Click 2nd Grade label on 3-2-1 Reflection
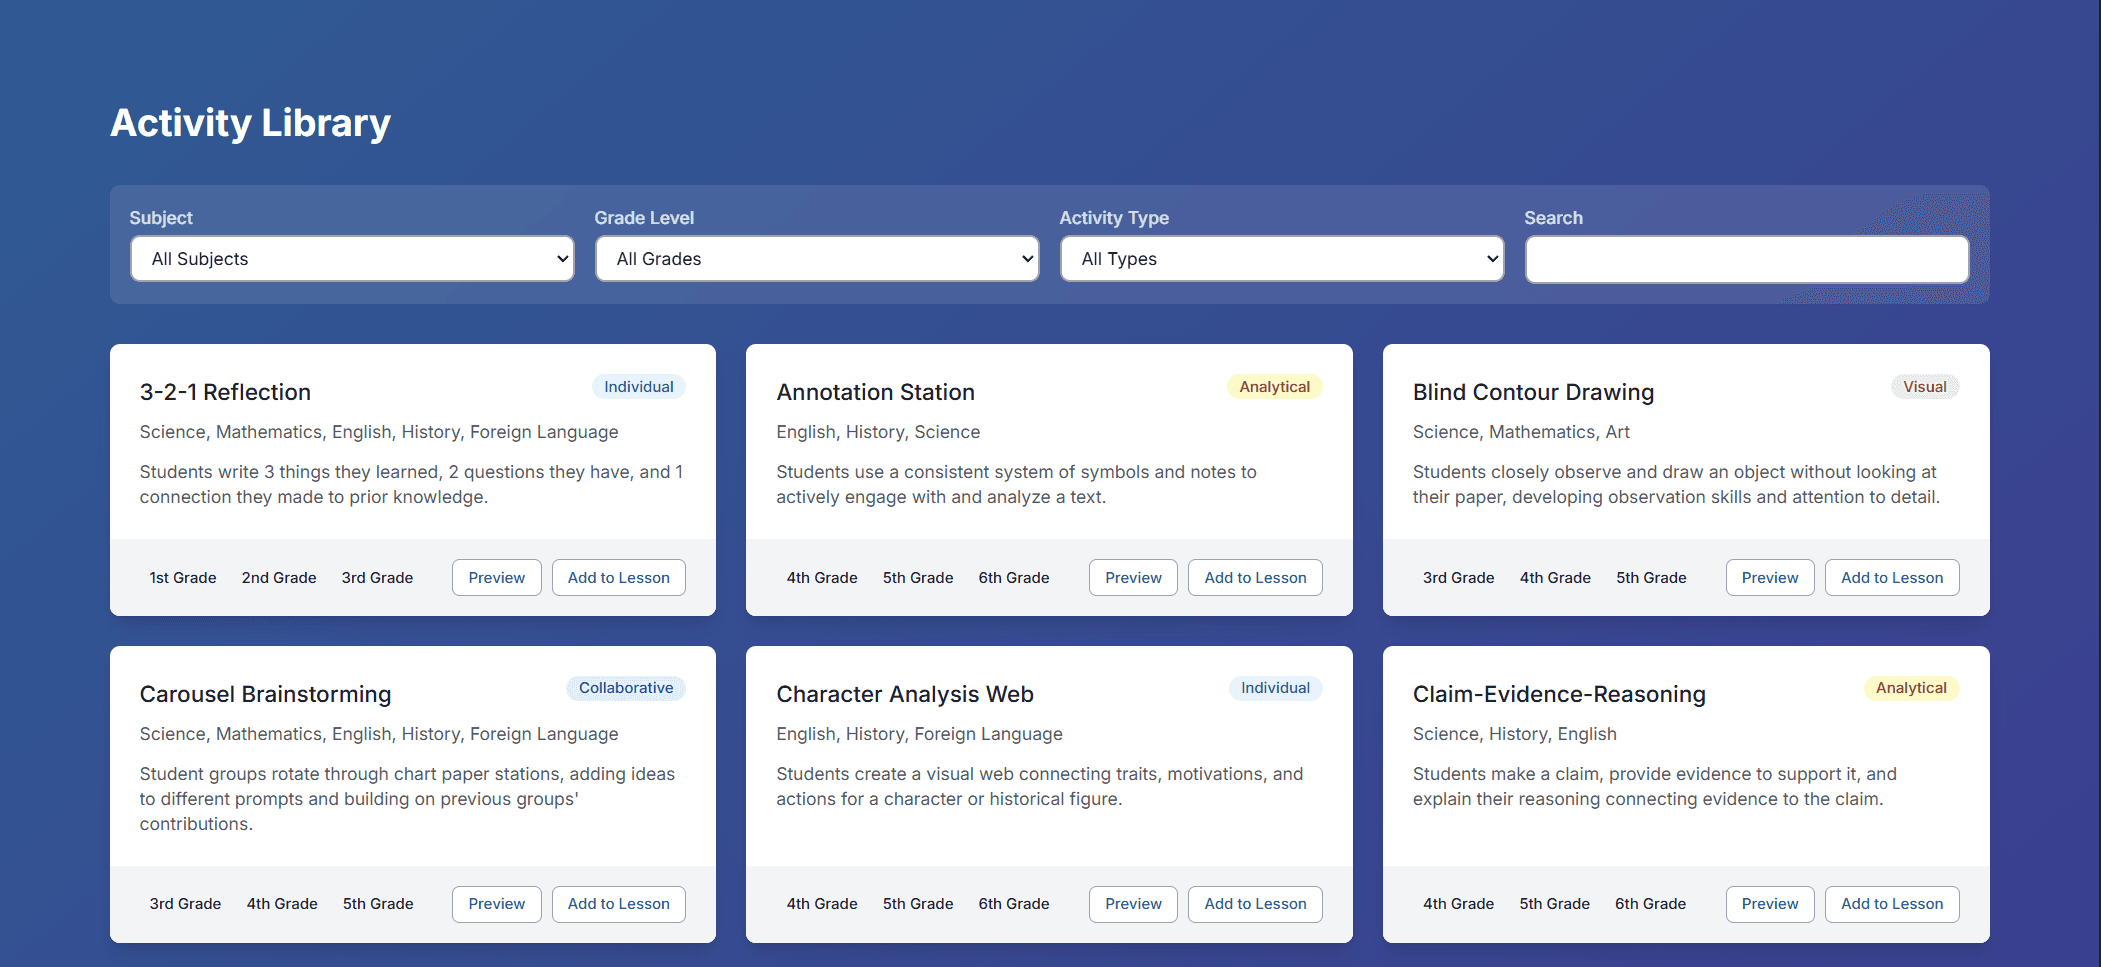 pos(279,578)
